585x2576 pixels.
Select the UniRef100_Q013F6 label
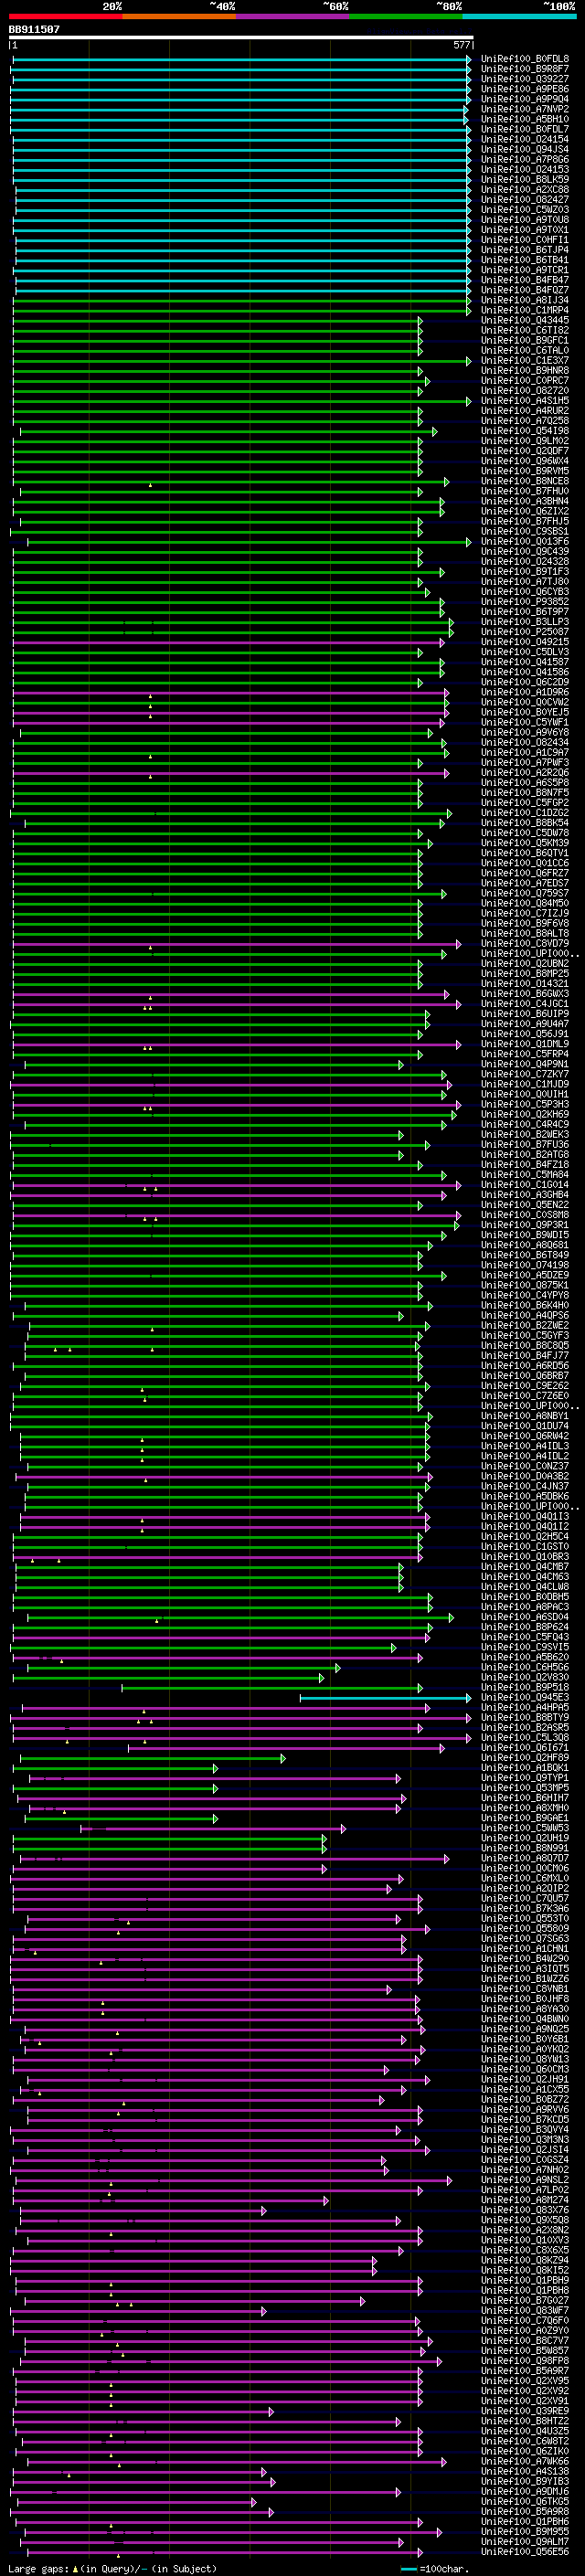click(524, 541)
